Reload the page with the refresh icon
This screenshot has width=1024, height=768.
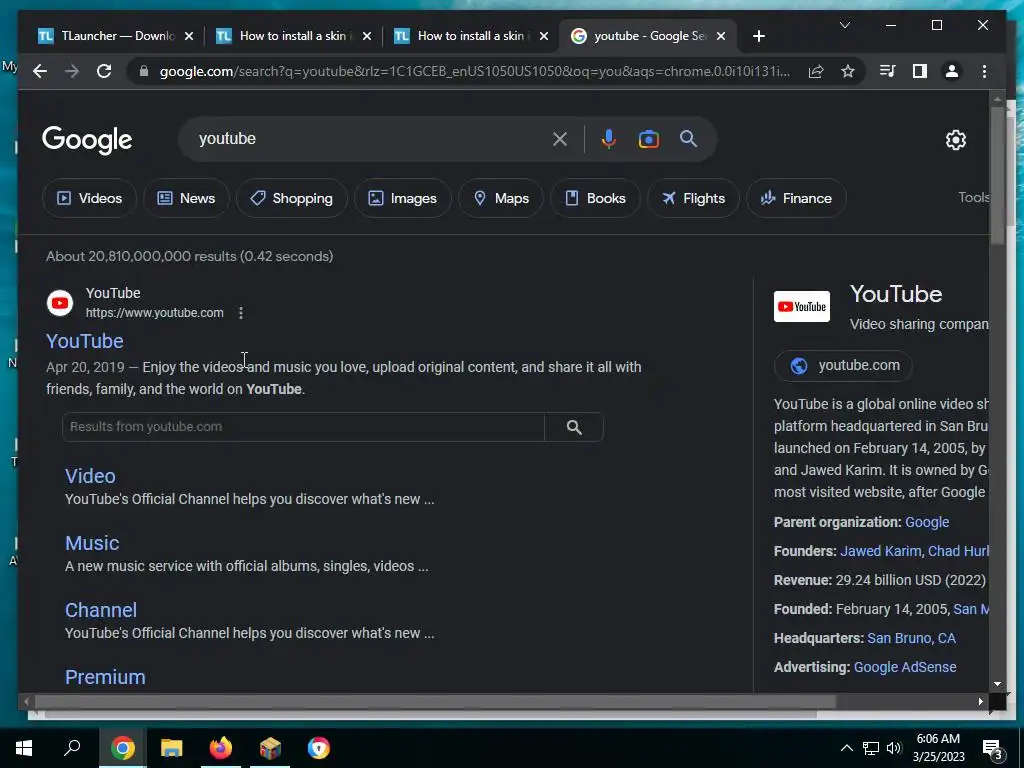104,71
